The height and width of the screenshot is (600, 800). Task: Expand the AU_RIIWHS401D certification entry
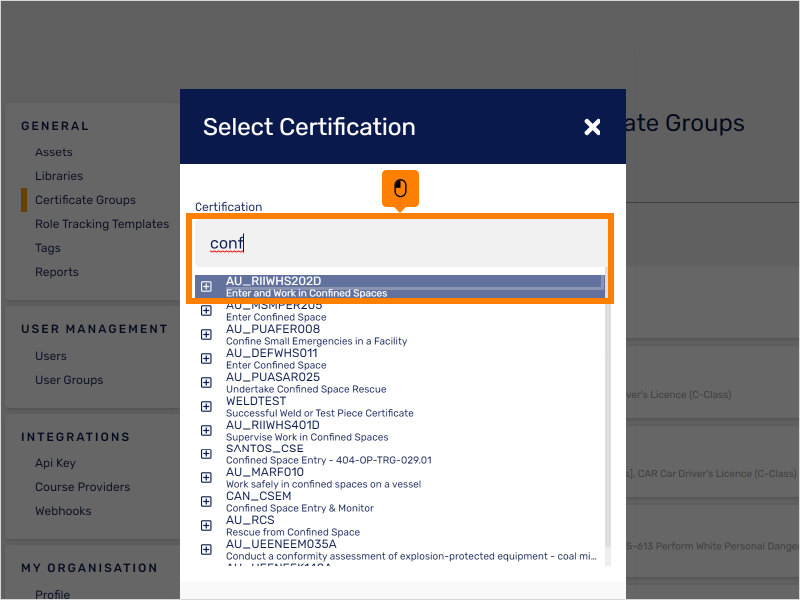[x=206, y=430]
